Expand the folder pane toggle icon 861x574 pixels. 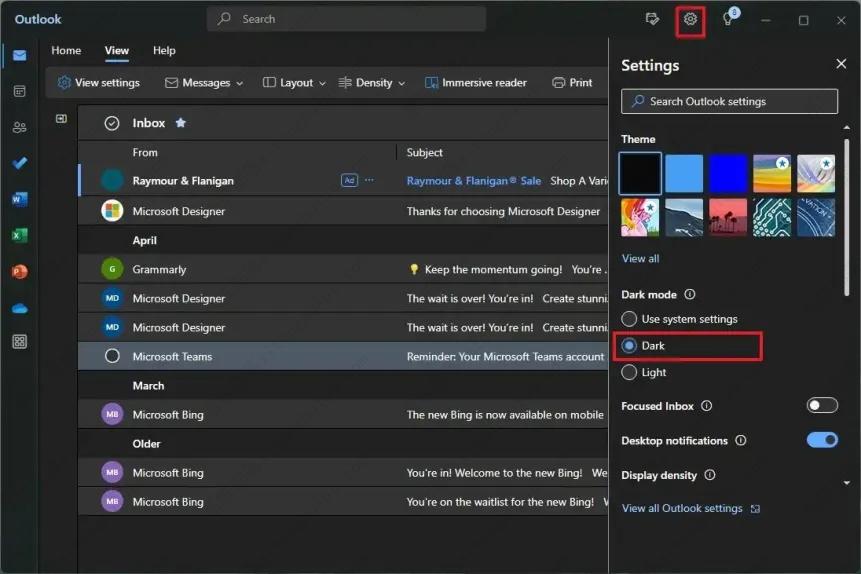62,119
